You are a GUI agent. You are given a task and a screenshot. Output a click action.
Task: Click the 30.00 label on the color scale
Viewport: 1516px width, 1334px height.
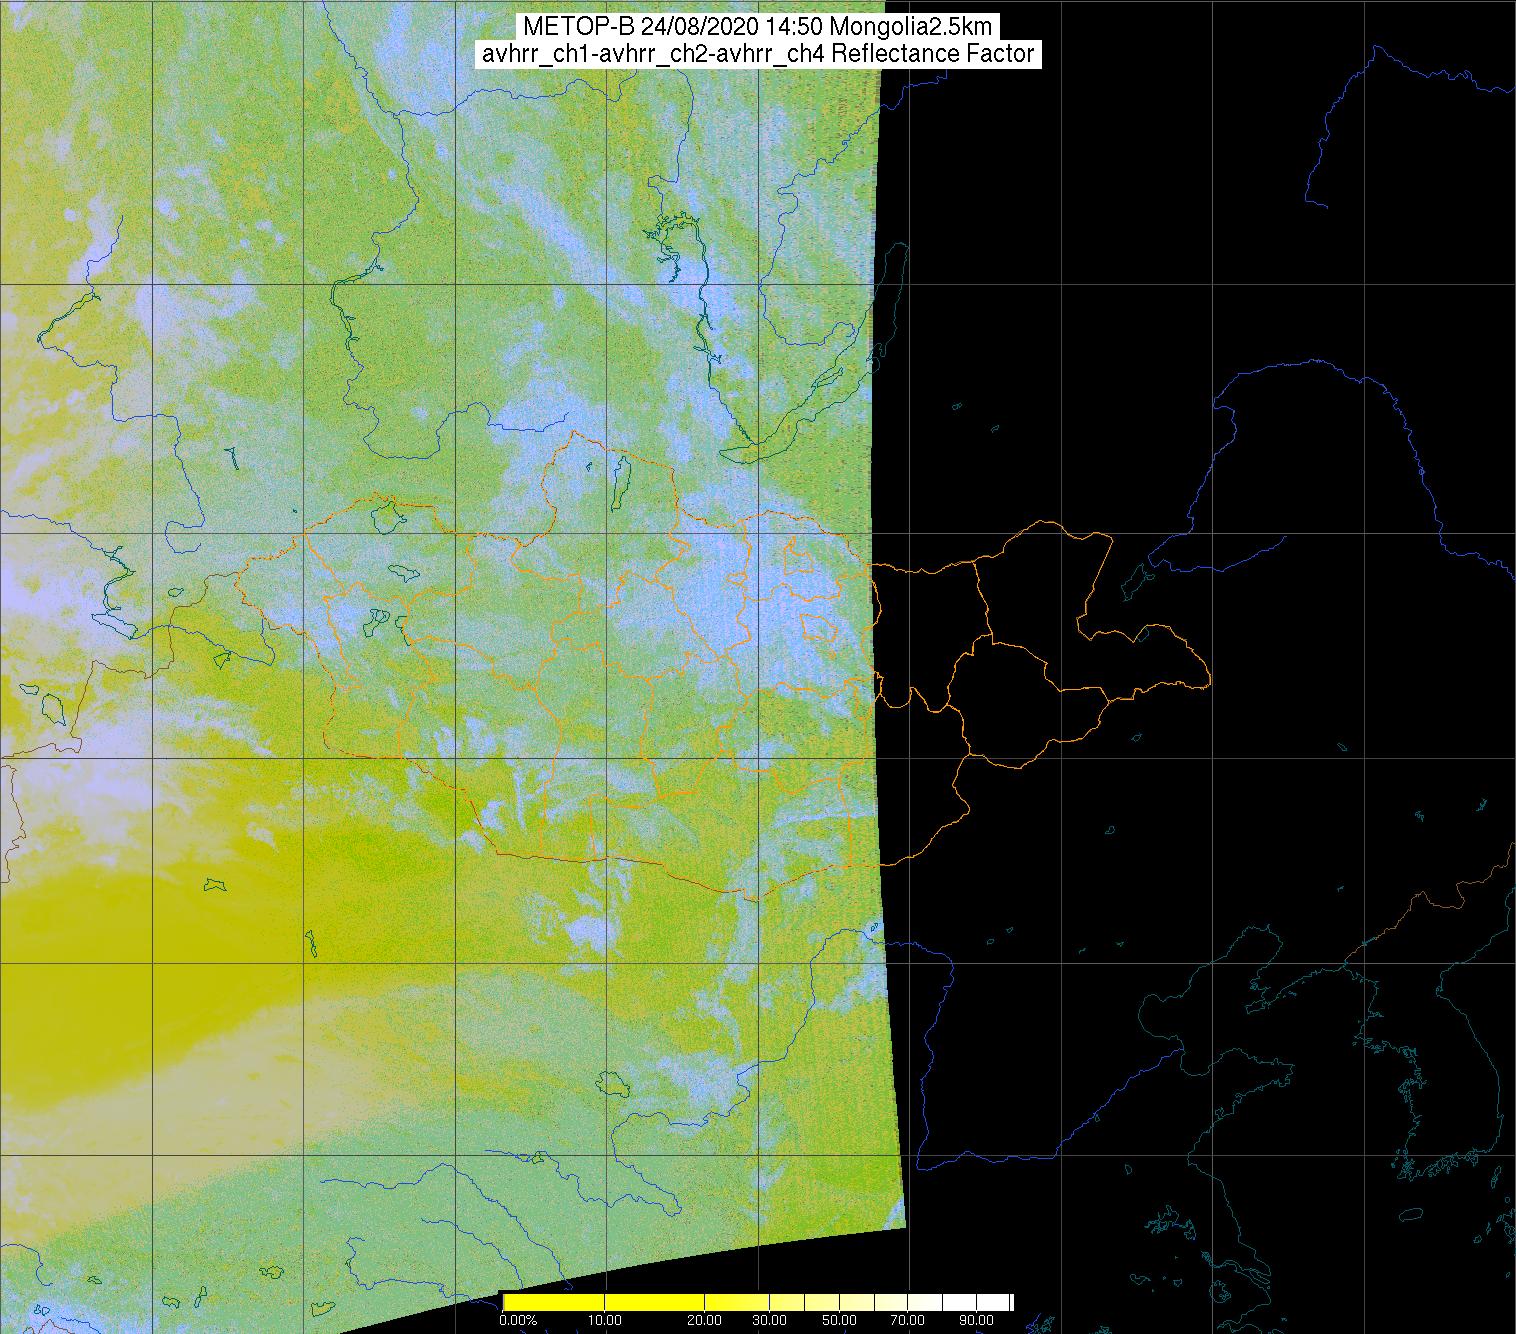point(770,1320)
